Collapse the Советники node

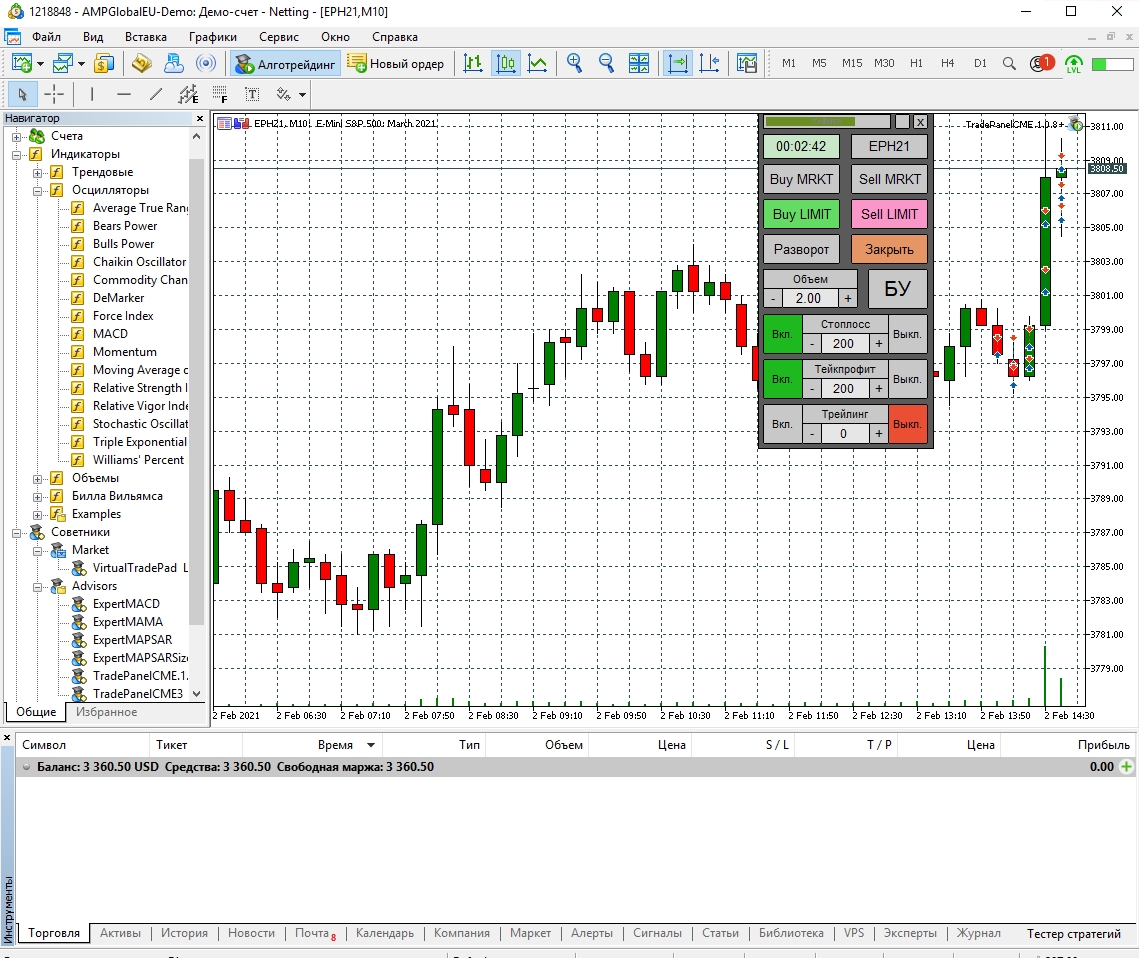(16, 533)
